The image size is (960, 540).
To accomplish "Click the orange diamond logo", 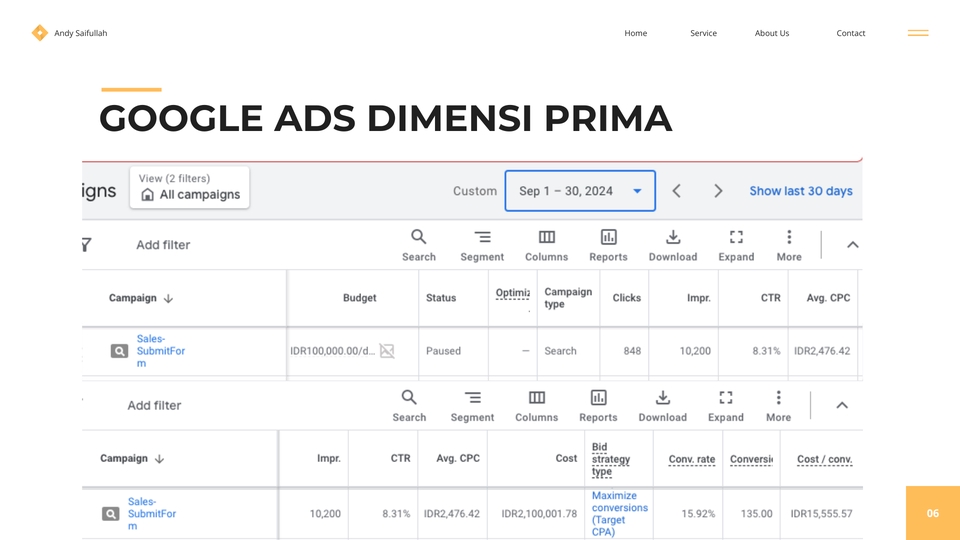I will (x=40, y=33).
